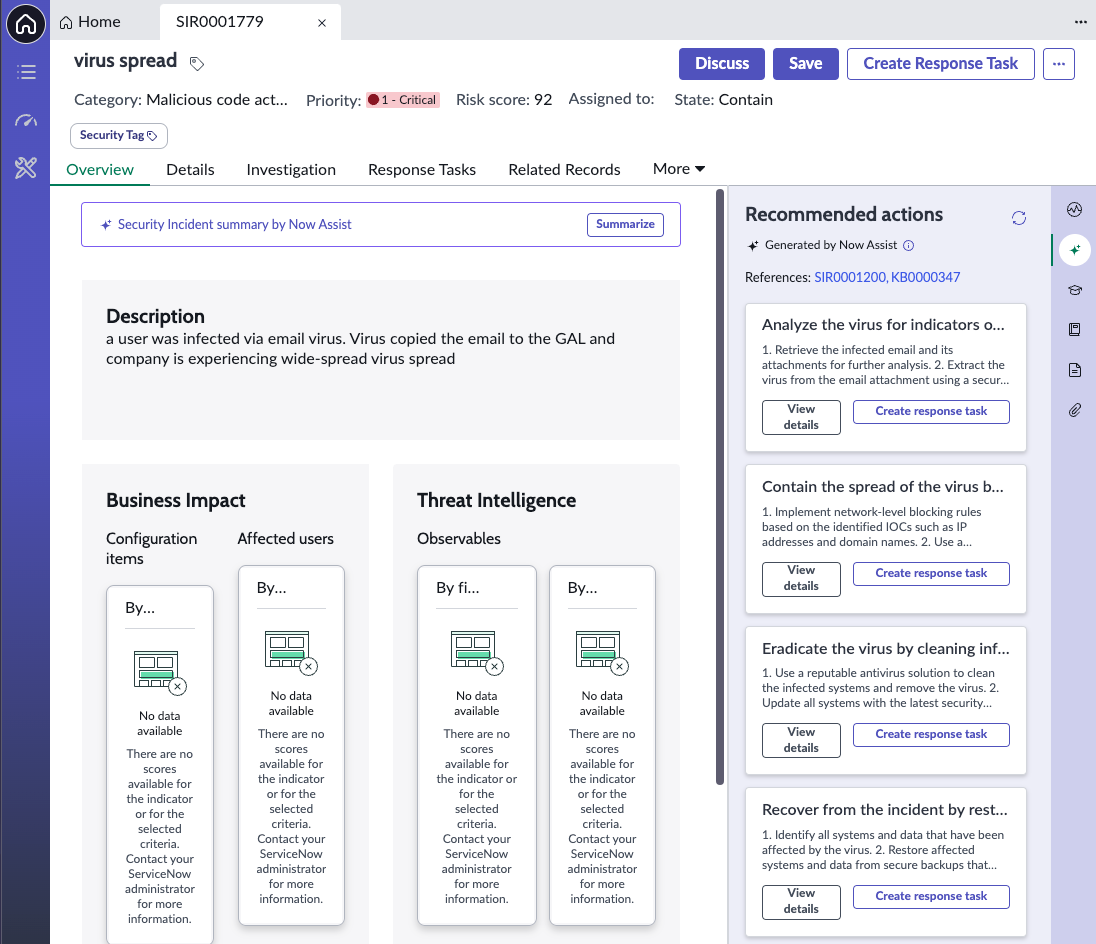The height and width of the screenshot is (944, 1096).
Task: Click the Description heading
Action: (155, 317)
